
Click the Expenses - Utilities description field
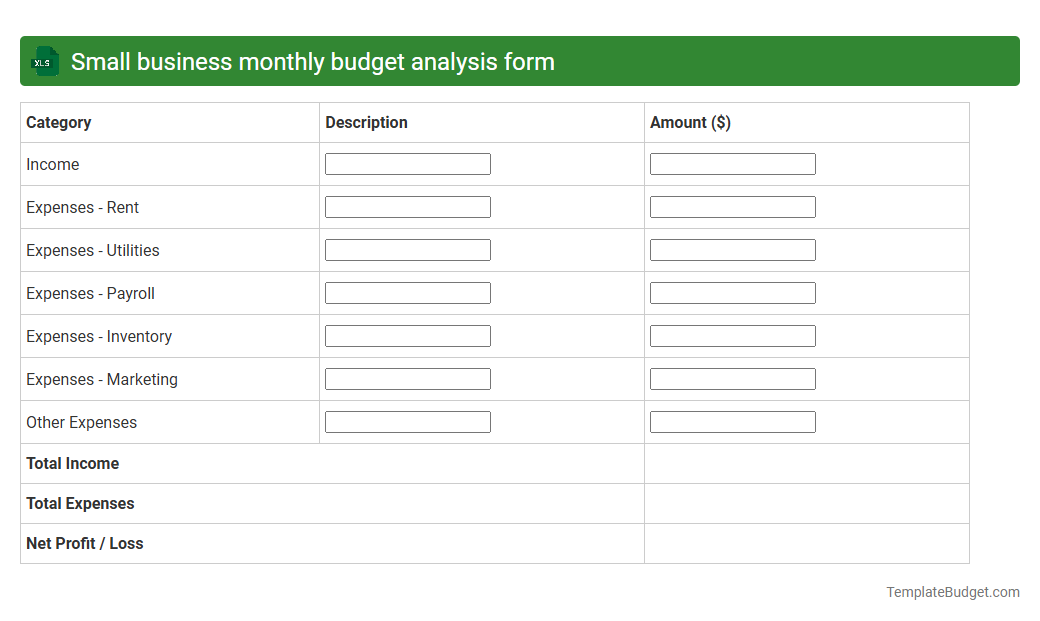coord(407,250)
